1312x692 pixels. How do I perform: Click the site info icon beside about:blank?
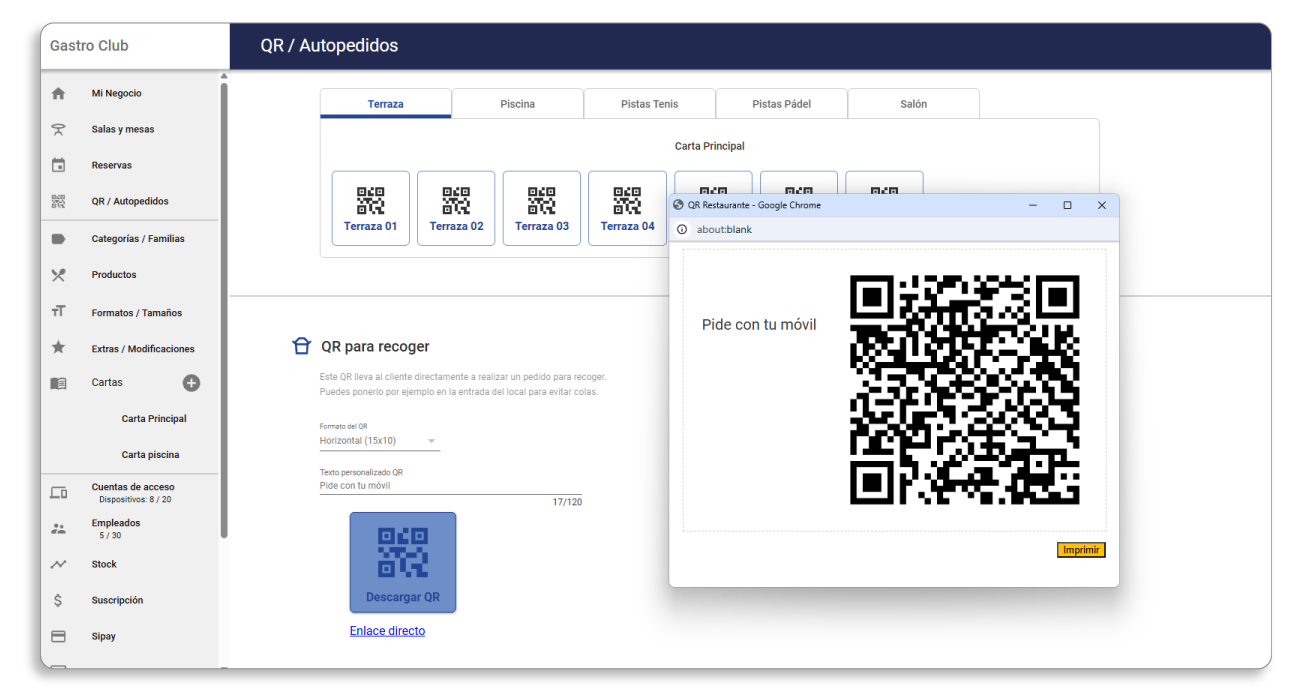[682, 229]
